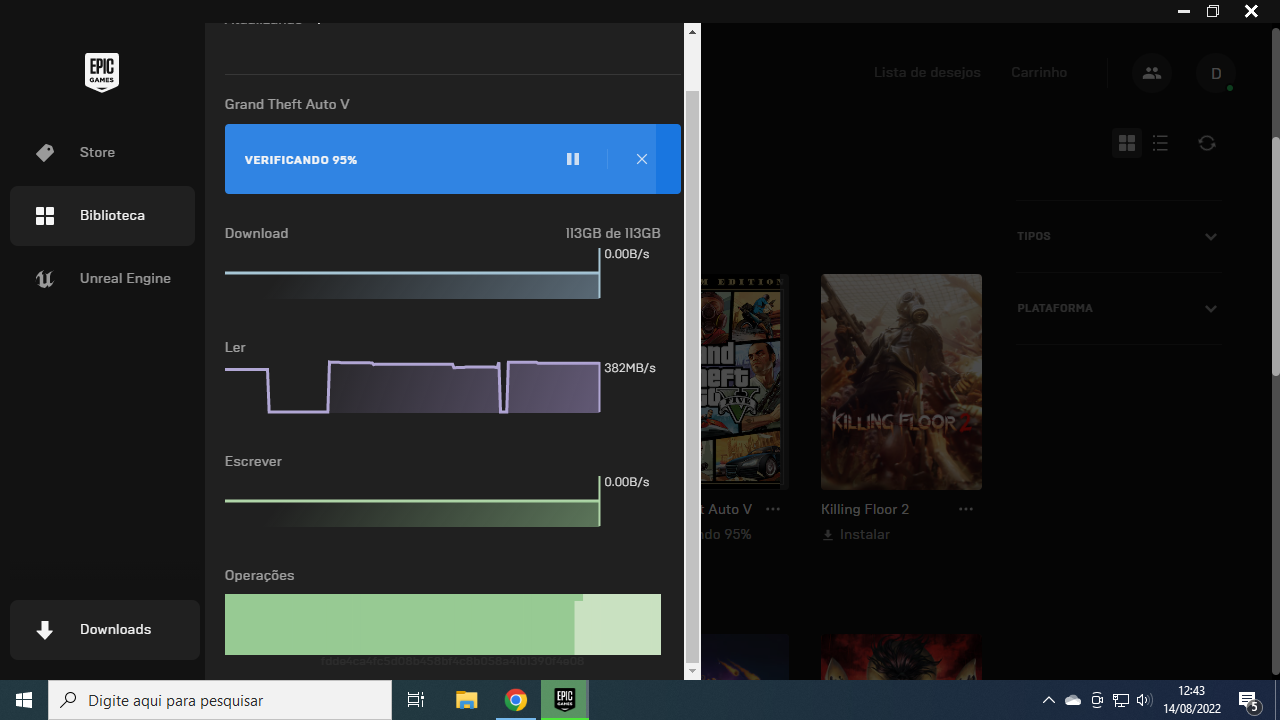Open the taskbar clock and date
The width and height of the screenshot is (1280, 720).
(1192, 700)
